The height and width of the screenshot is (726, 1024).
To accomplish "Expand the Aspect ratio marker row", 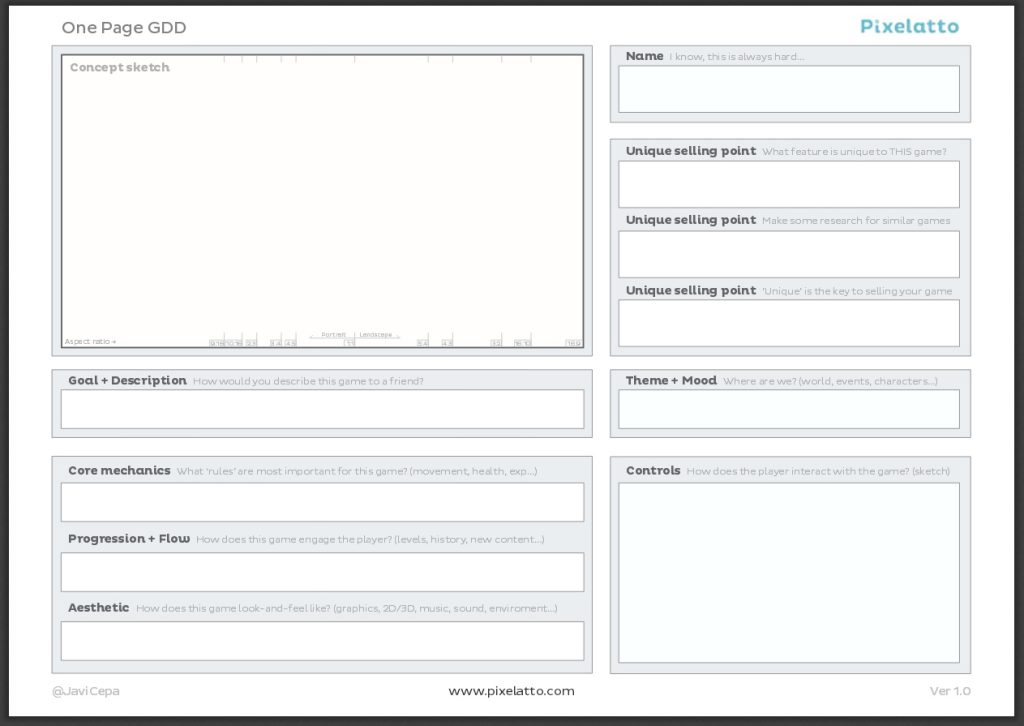I will [90, 340].
